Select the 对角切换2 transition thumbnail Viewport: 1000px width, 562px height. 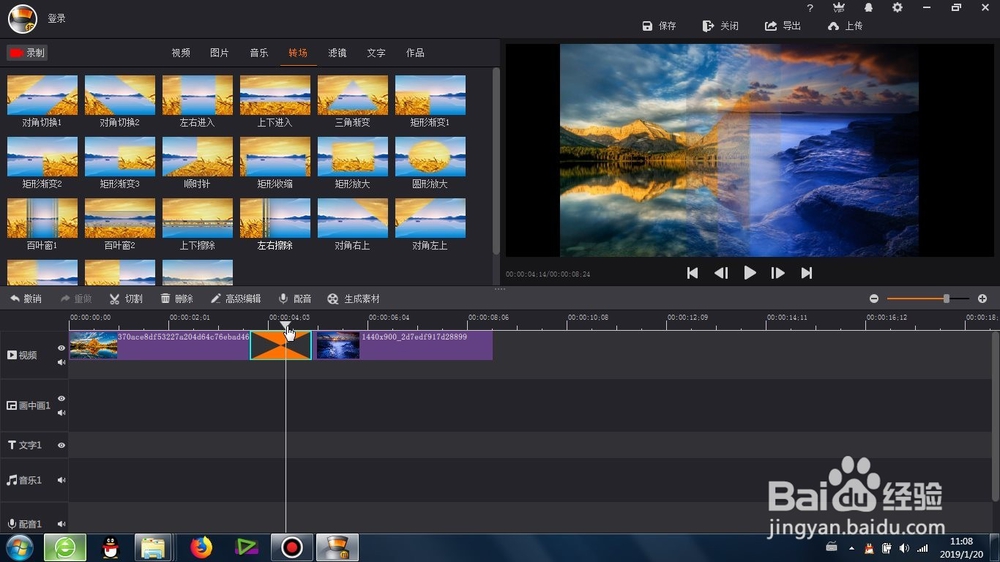click(x=120, y=95)
